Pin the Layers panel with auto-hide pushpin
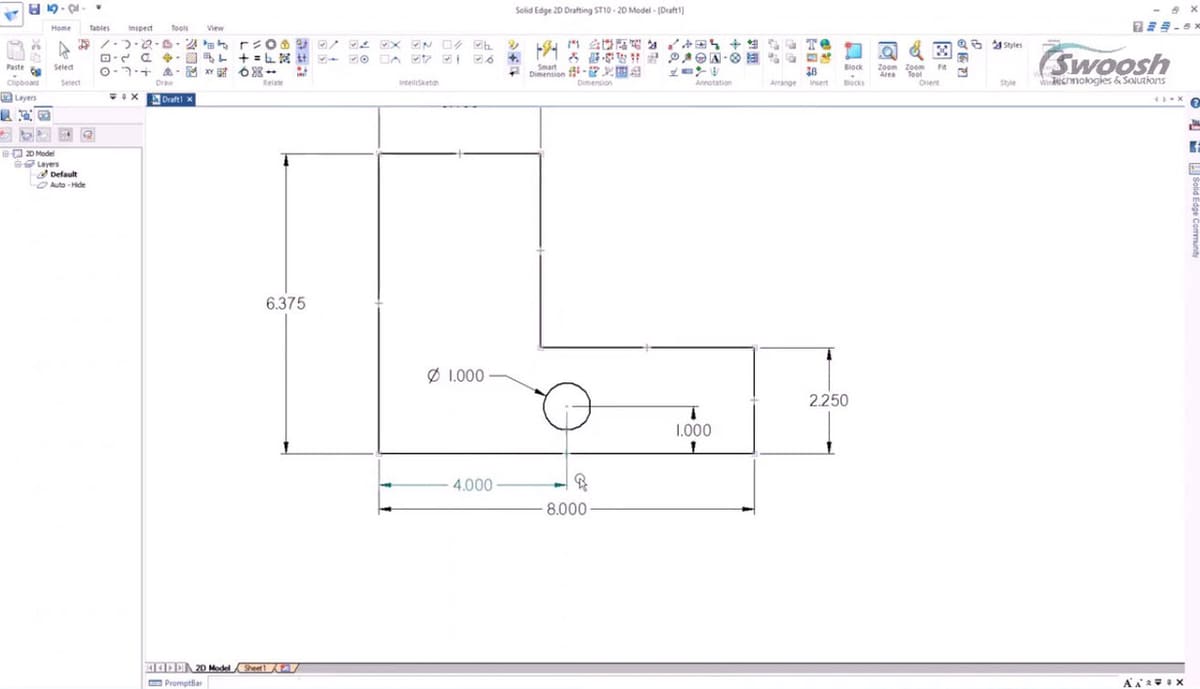The height and width of the screenshot is (689, 1200). coord(124,97)
